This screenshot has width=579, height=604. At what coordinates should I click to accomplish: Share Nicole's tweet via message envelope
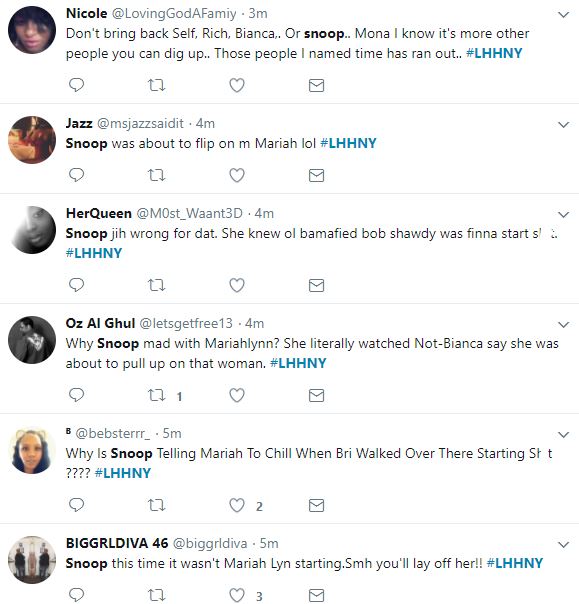316,85
